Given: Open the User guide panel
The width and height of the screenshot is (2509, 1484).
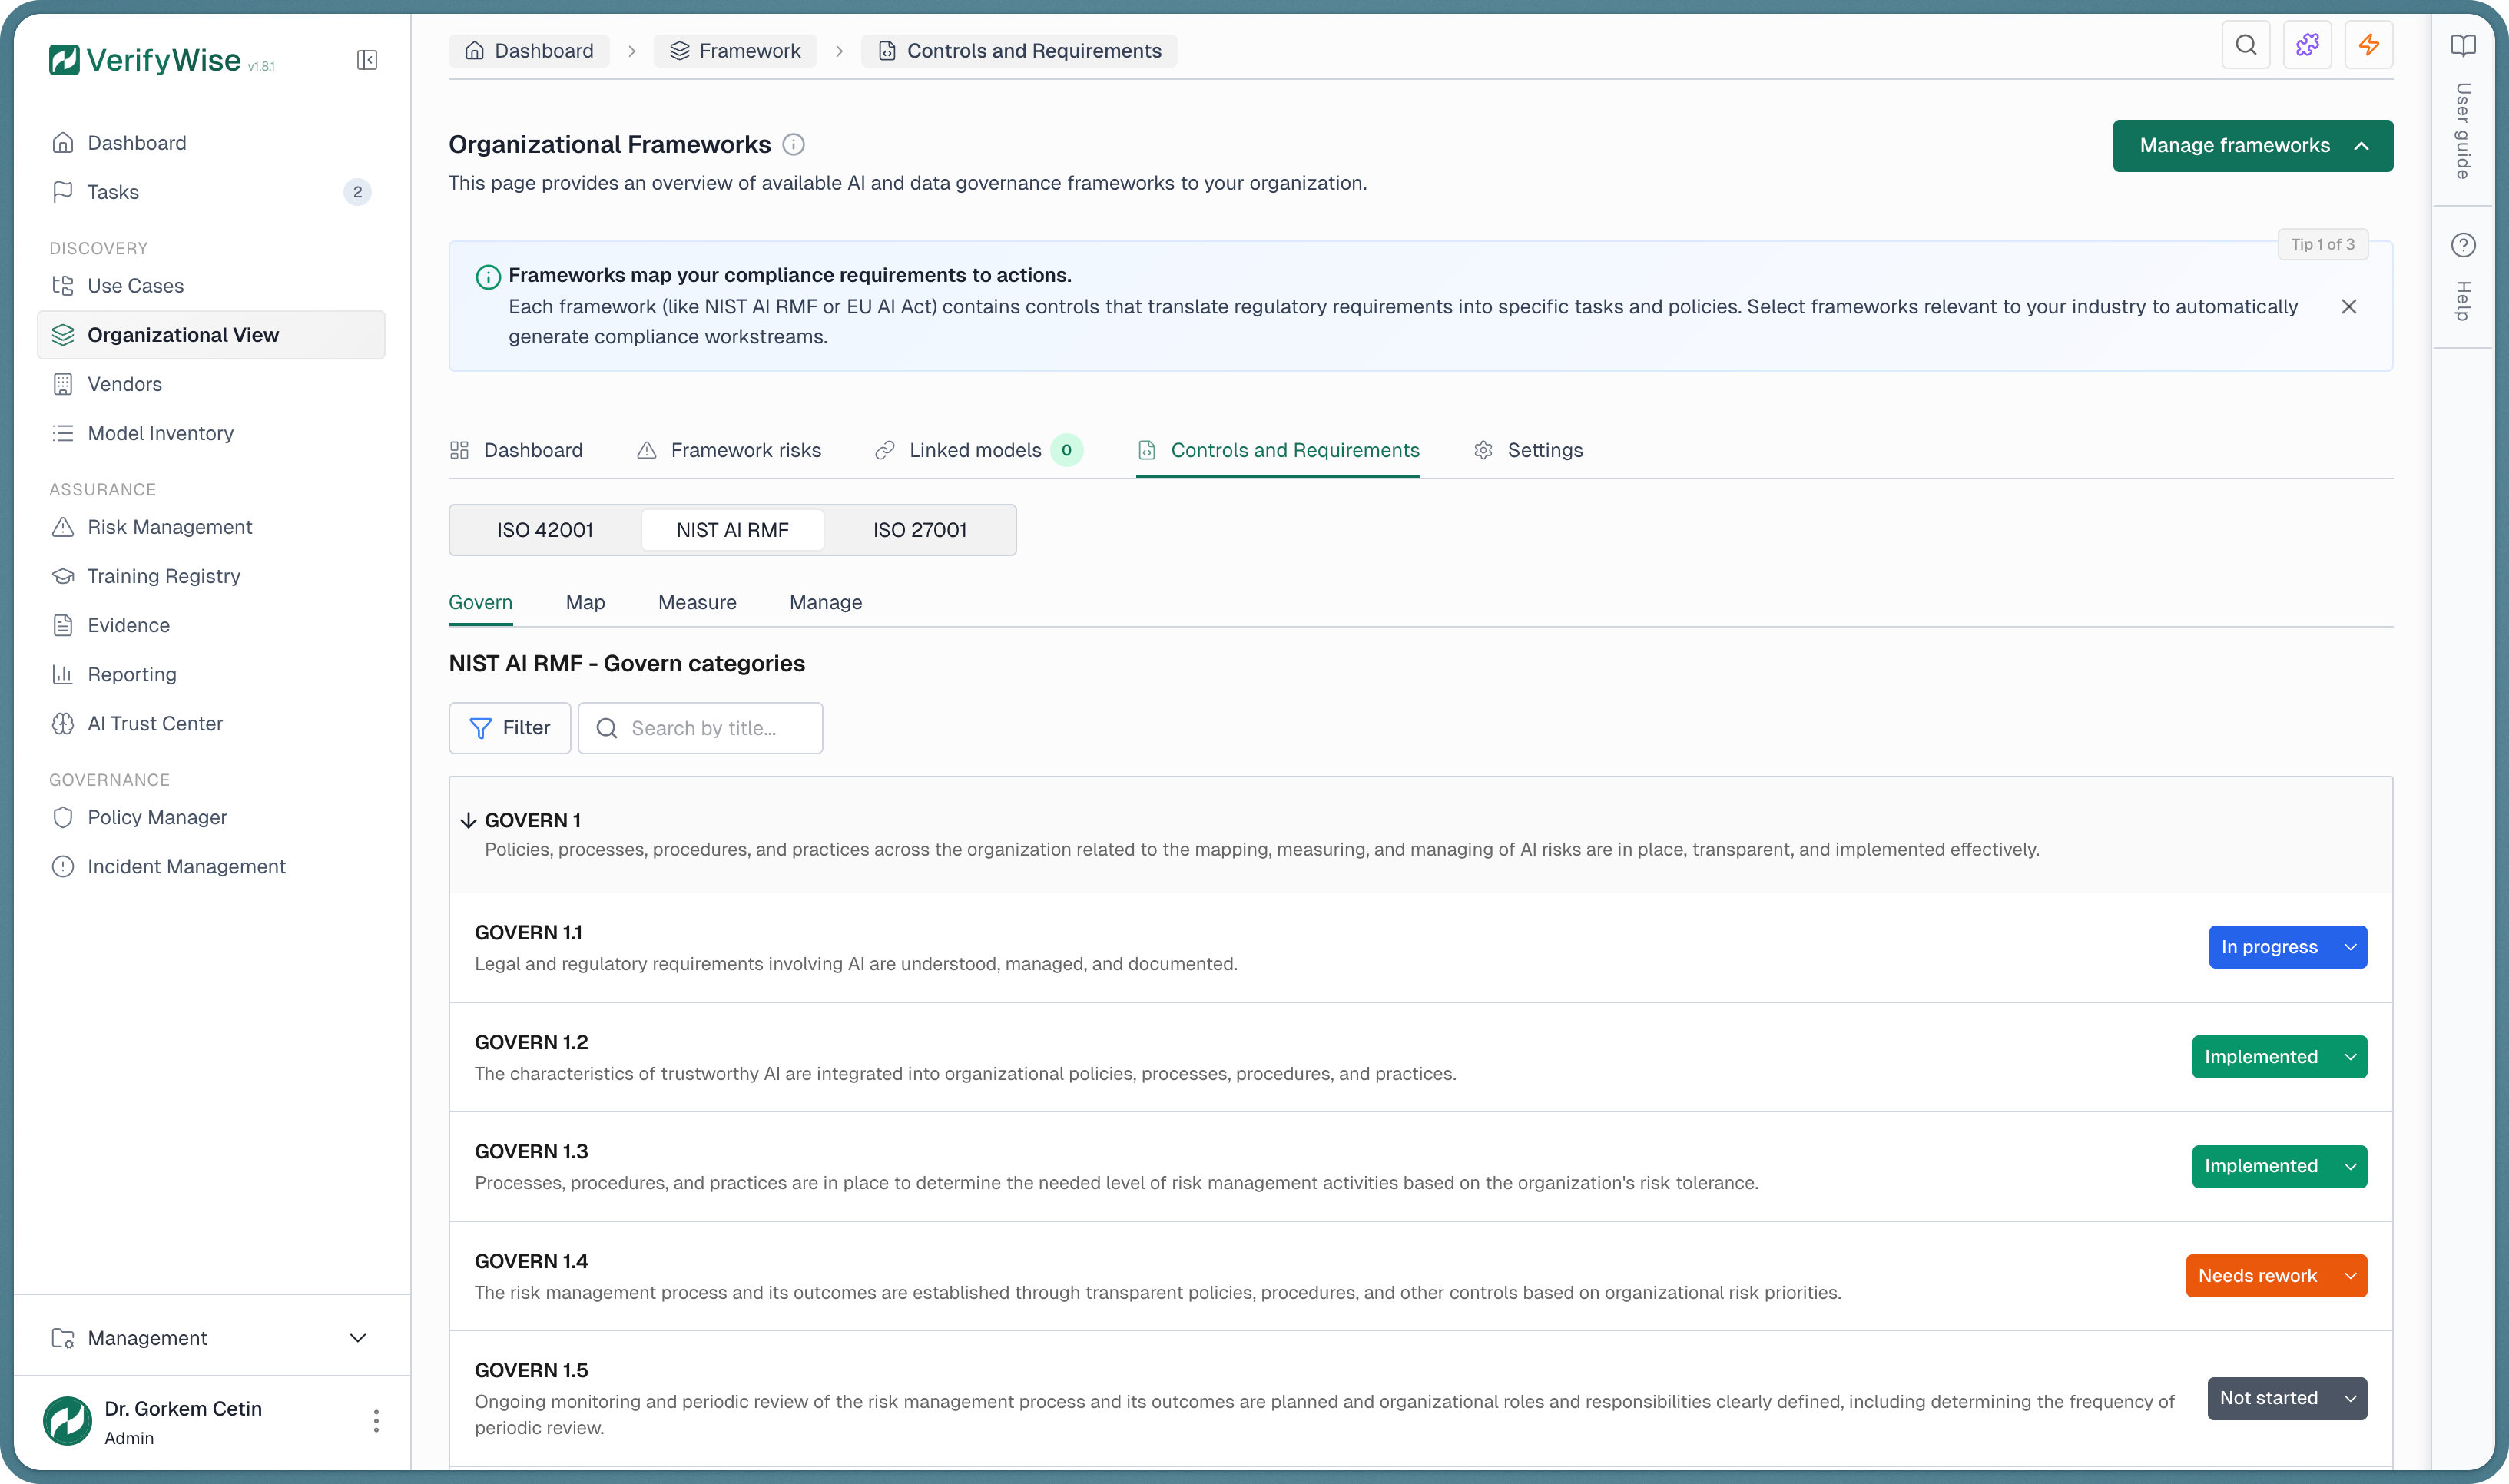Looking at the screenshot, I should (2464, 120).
